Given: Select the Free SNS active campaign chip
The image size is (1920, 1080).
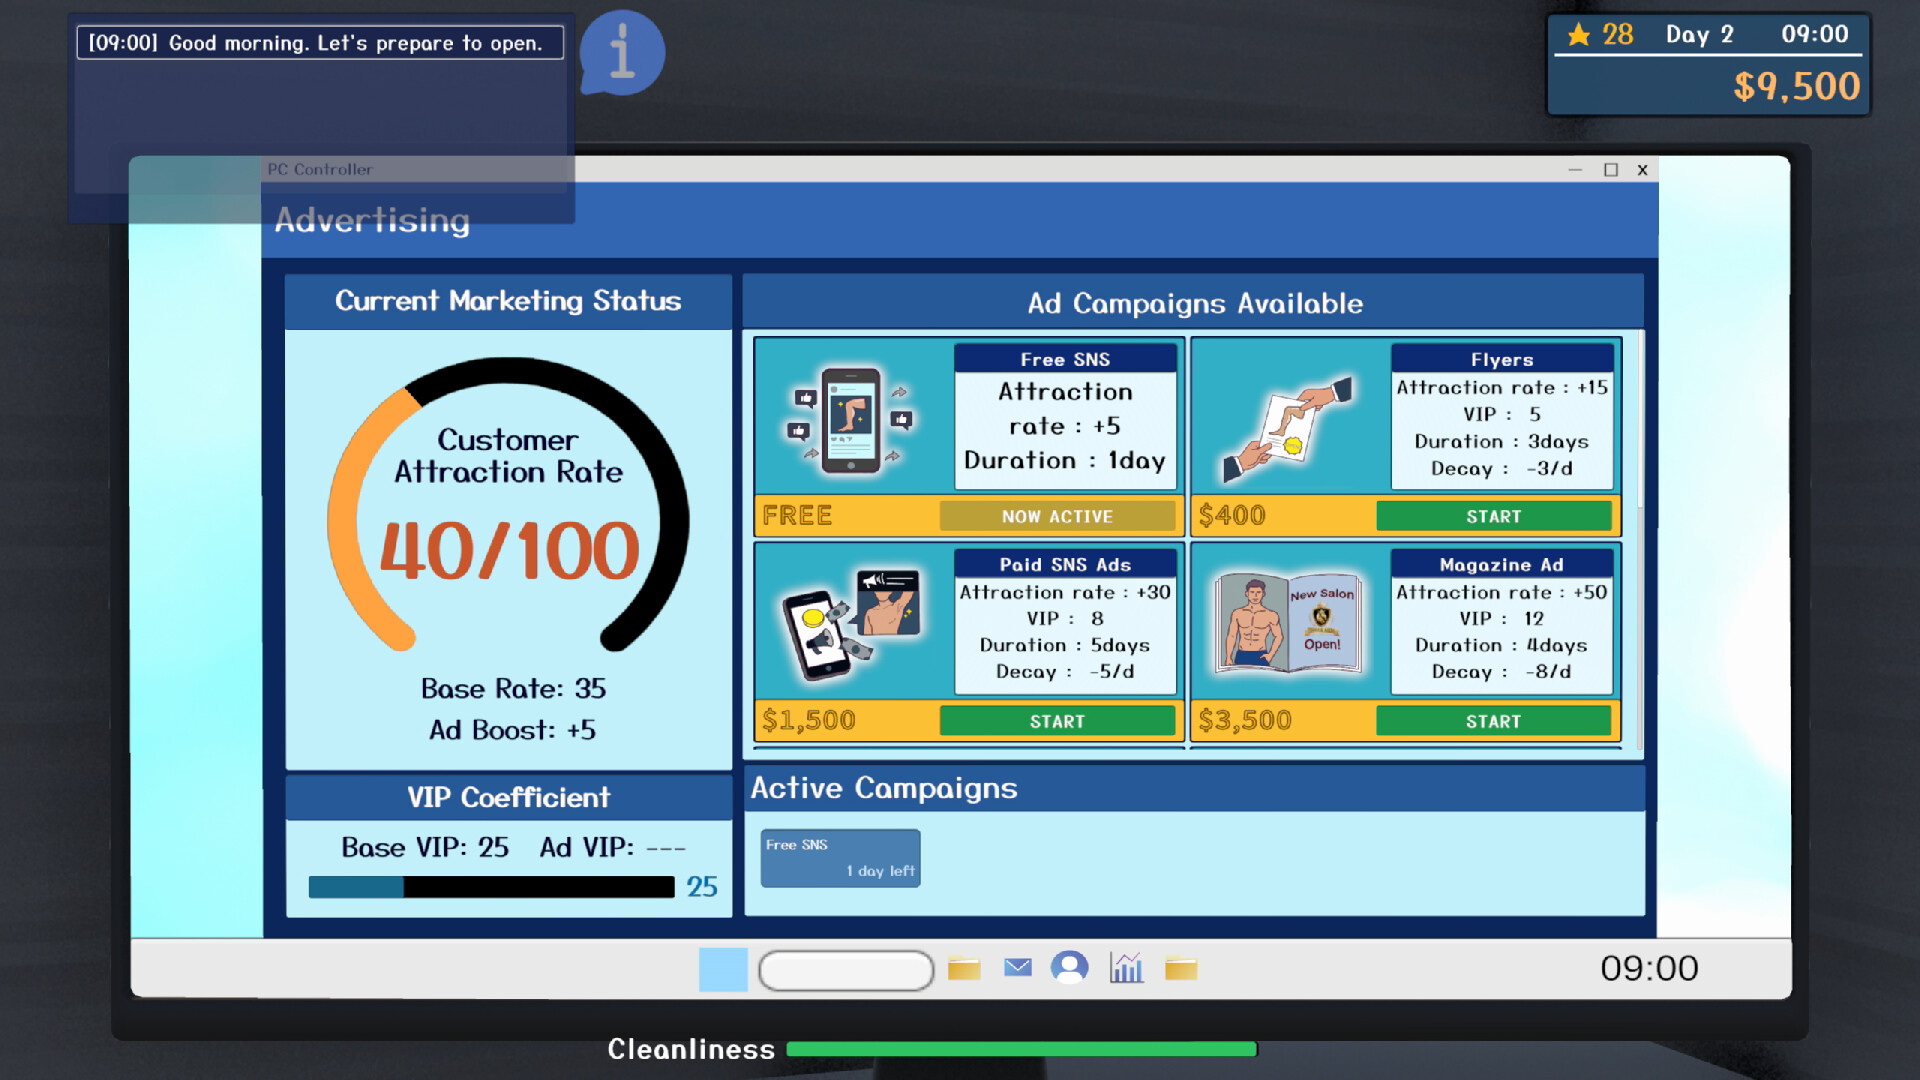Looking at the screenshot, I should [840, 857].
